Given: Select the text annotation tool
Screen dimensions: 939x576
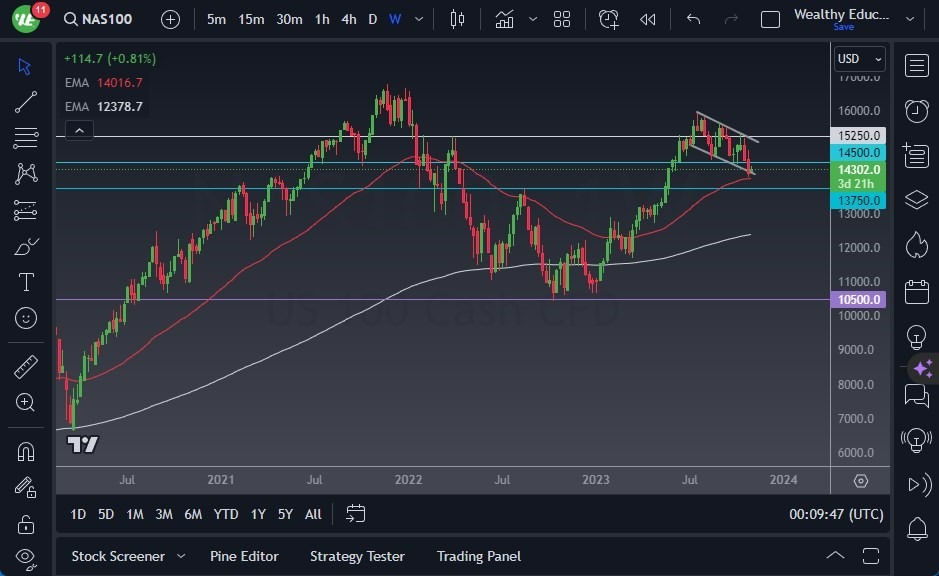Looking at the screenshot, I should point(26,282).
